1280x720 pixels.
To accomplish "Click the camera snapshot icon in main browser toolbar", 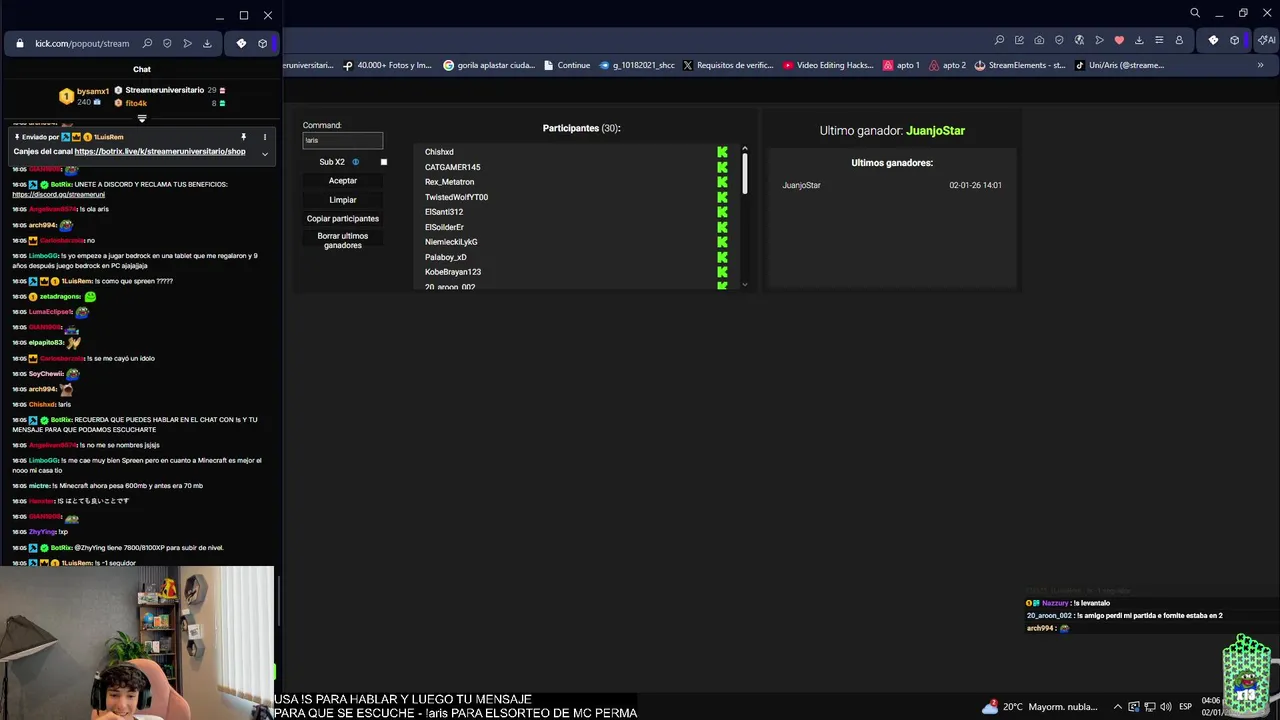I will (1039, 40).
